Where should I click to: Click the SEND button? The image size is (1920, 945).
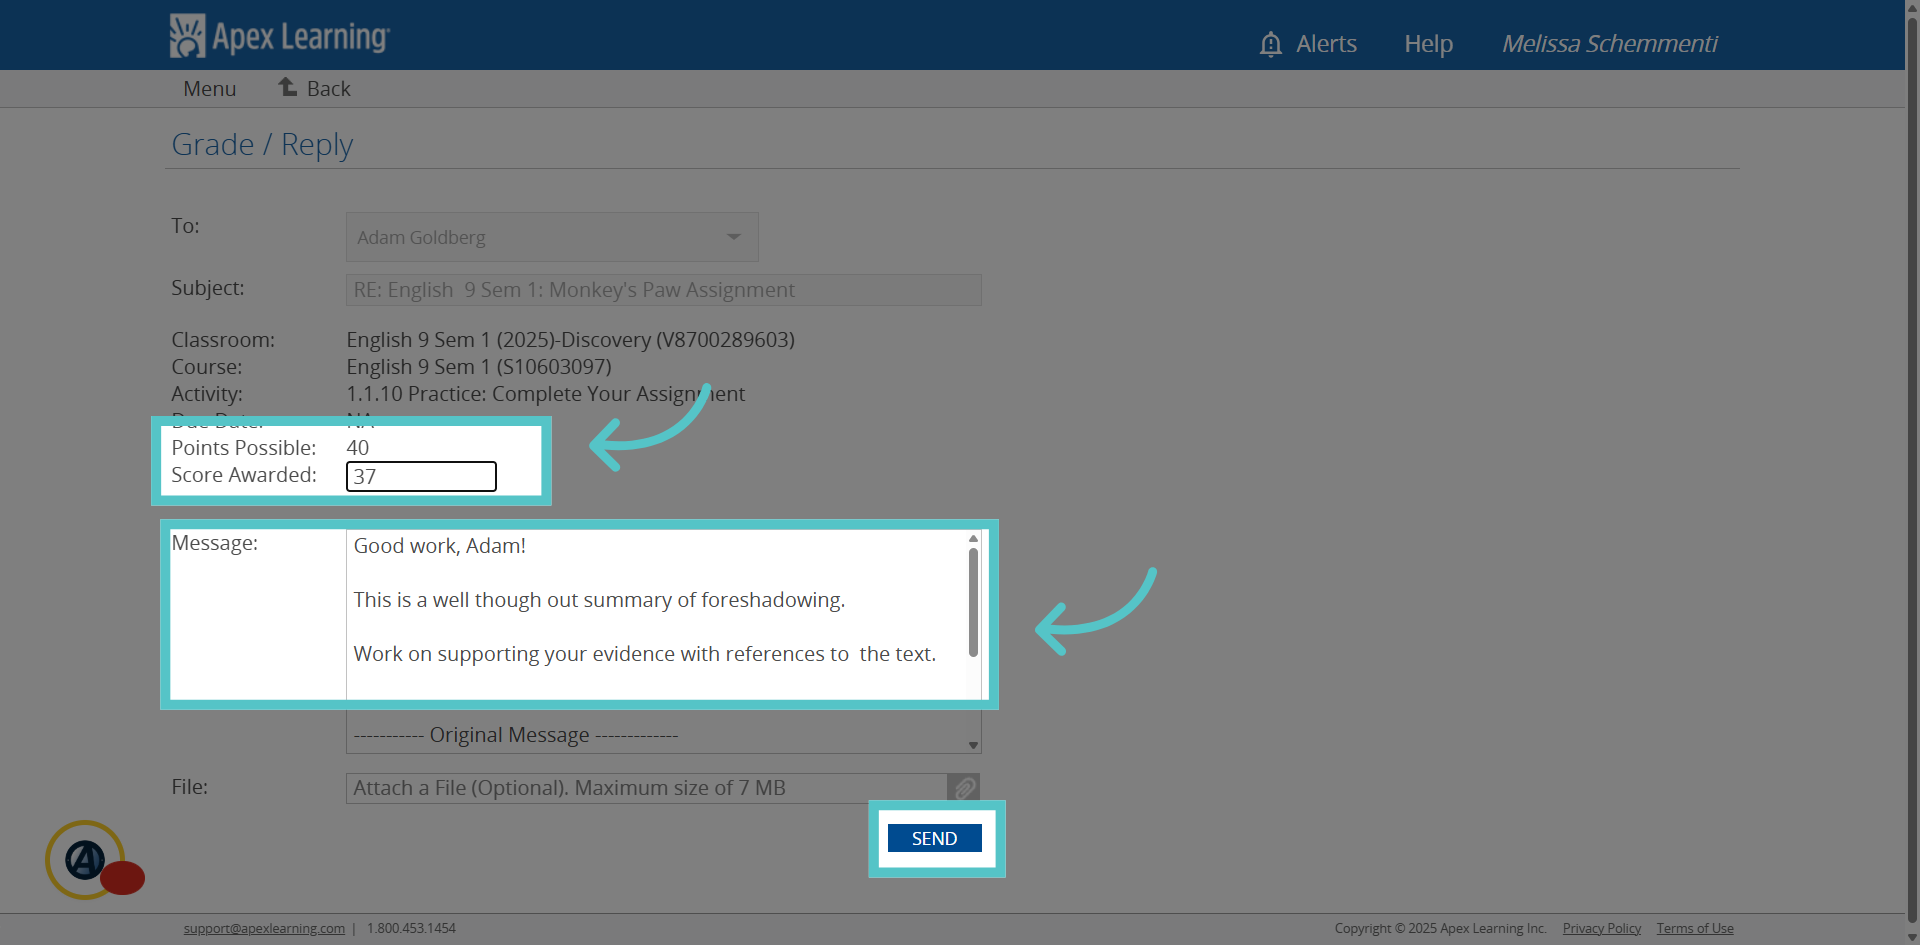click(935, 838)
